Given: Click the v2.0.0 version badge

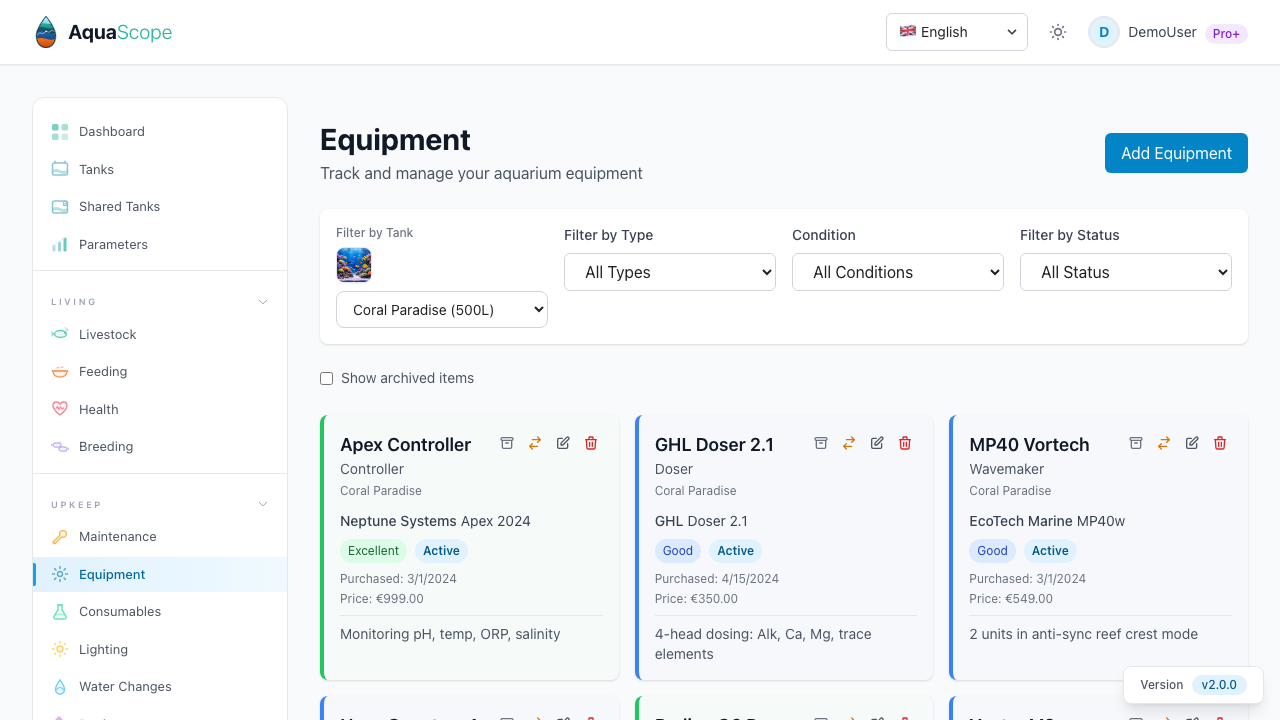Looking at the screenshot, I should tap(1219, 685).
